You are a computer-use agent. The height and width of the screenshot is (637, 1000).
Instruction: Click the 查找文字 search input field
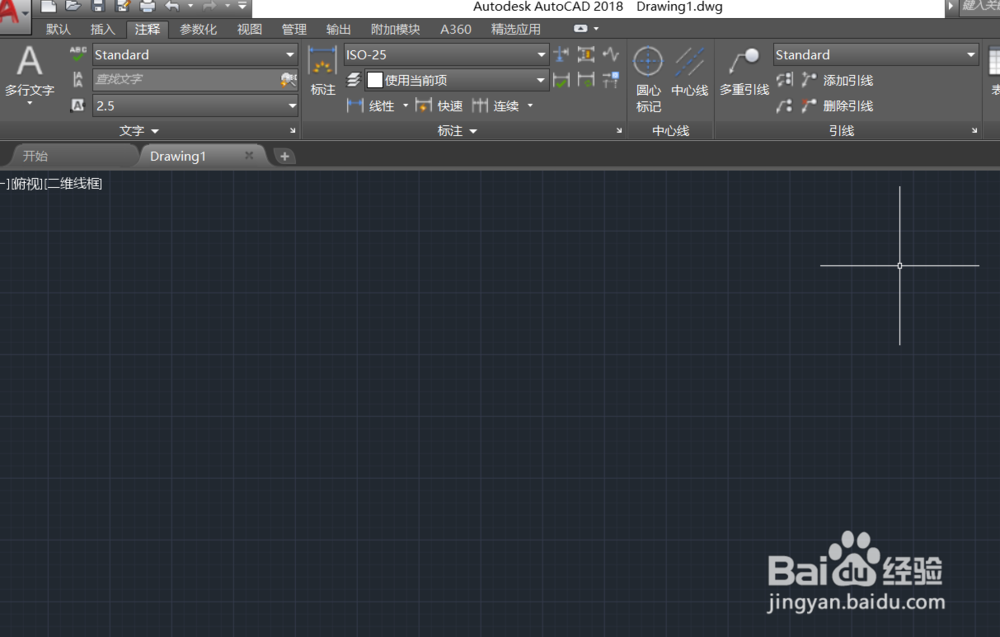(185, 80)
